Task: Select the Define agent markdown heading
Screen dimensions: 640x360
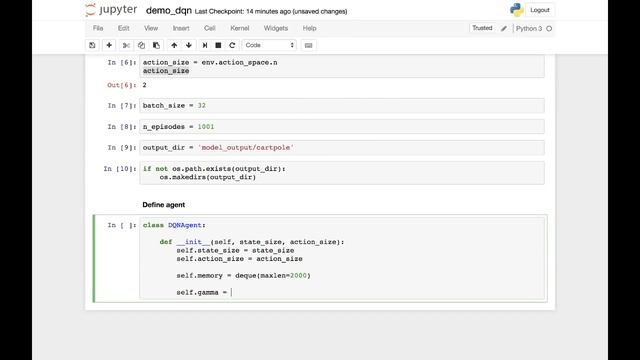Action: click(x=164, y=205)
